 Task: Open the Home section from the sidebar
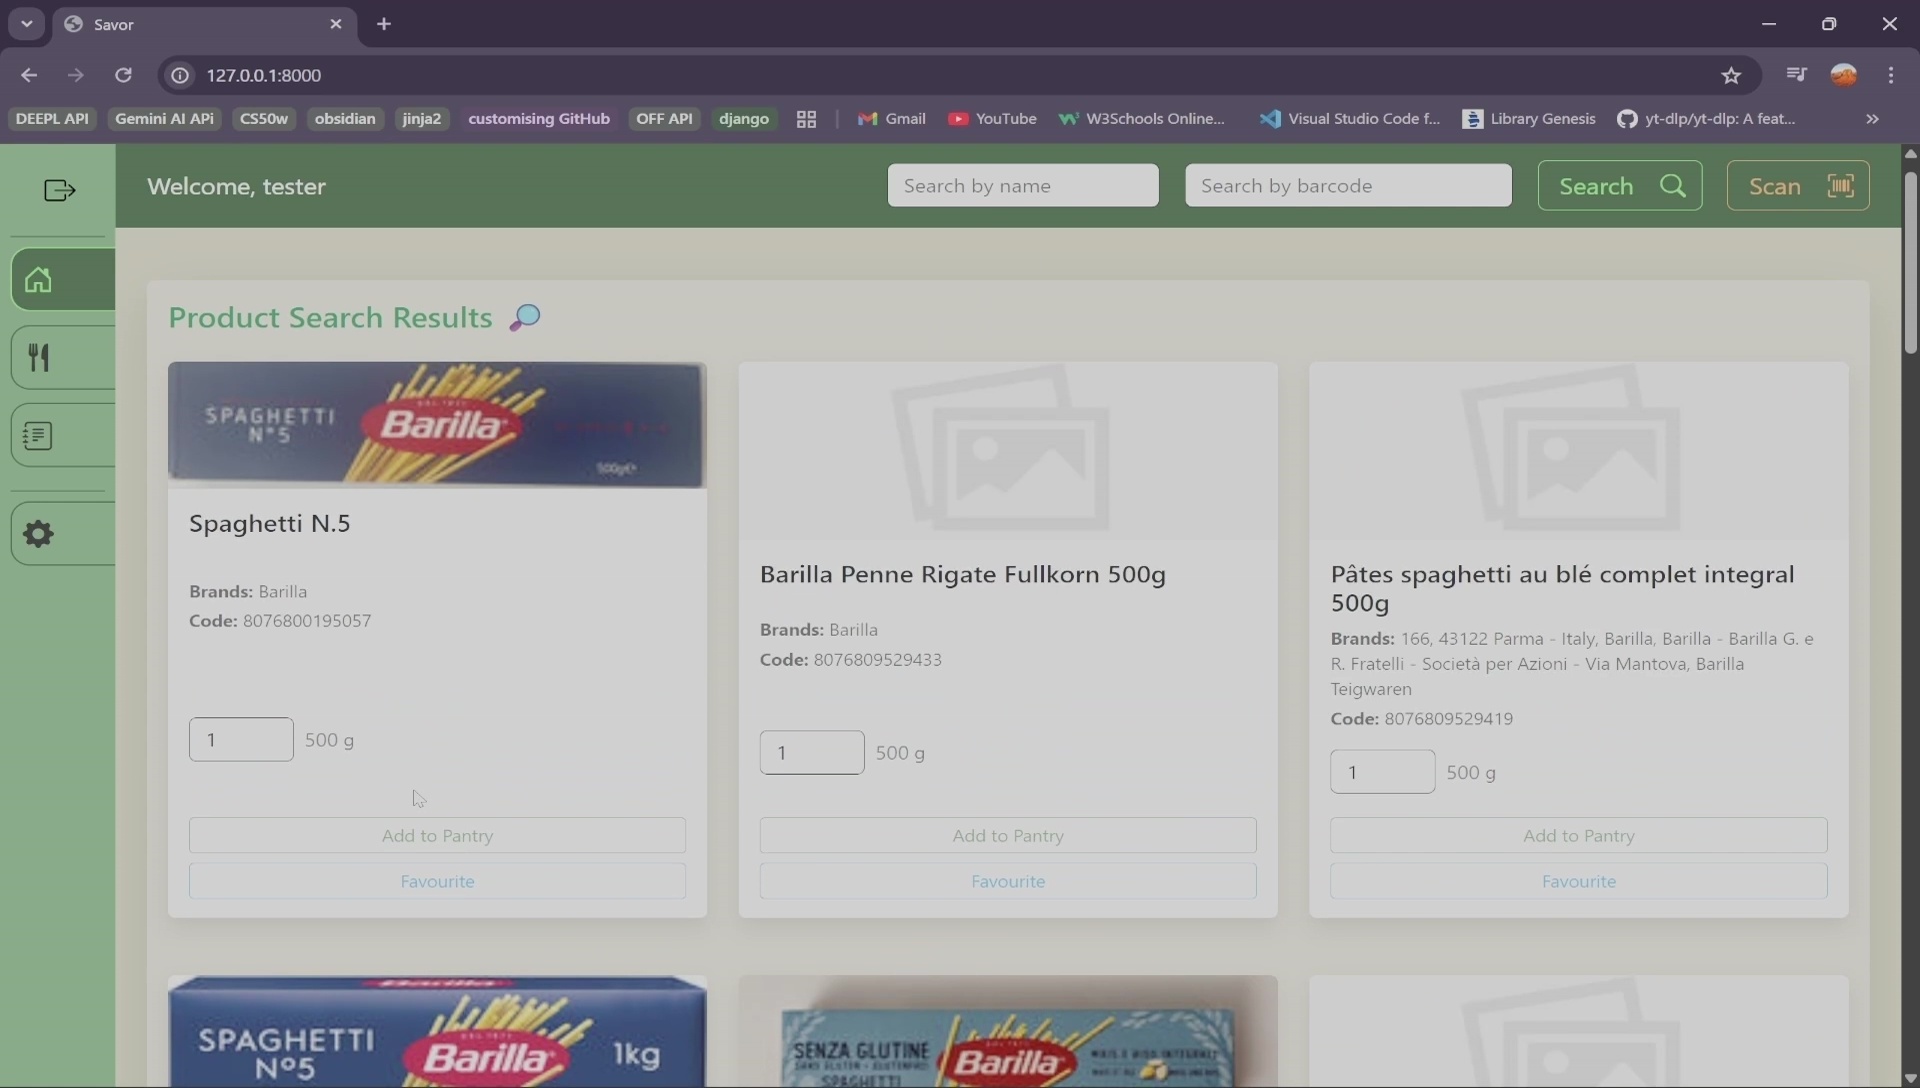point(38,280)
